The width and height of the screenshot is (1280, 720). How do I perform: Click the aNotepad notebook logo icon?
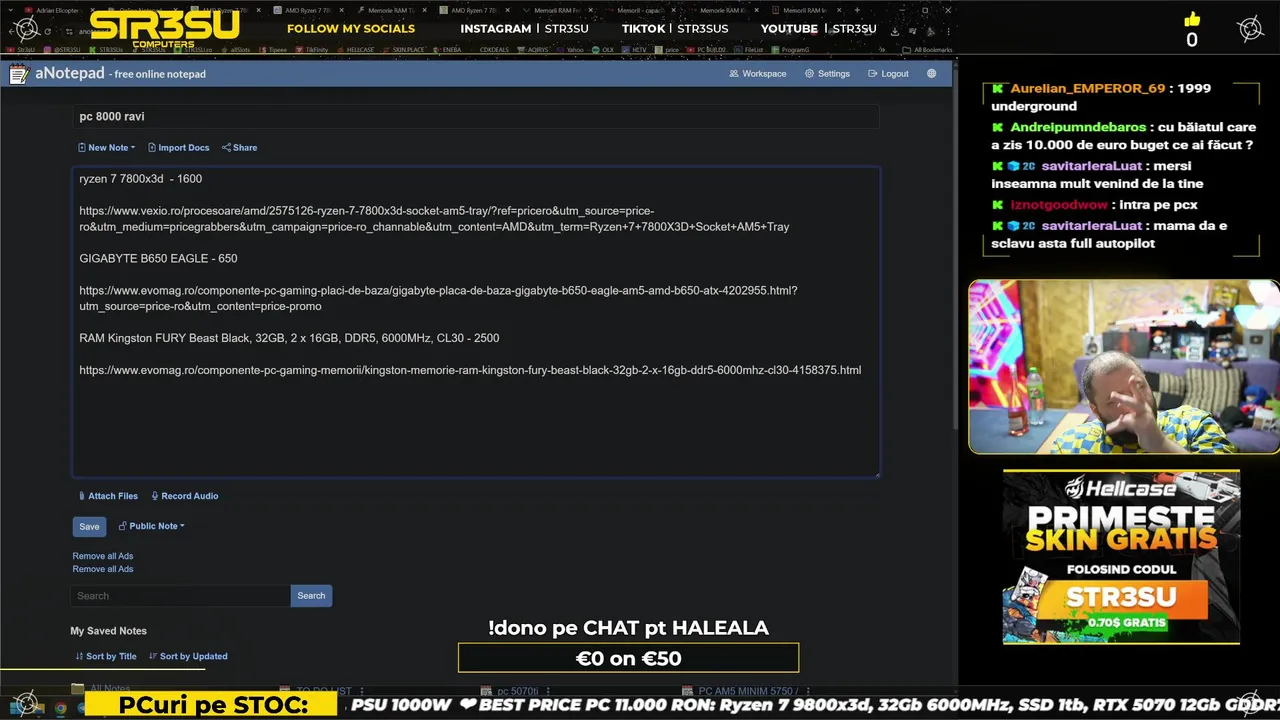point(18,74)
